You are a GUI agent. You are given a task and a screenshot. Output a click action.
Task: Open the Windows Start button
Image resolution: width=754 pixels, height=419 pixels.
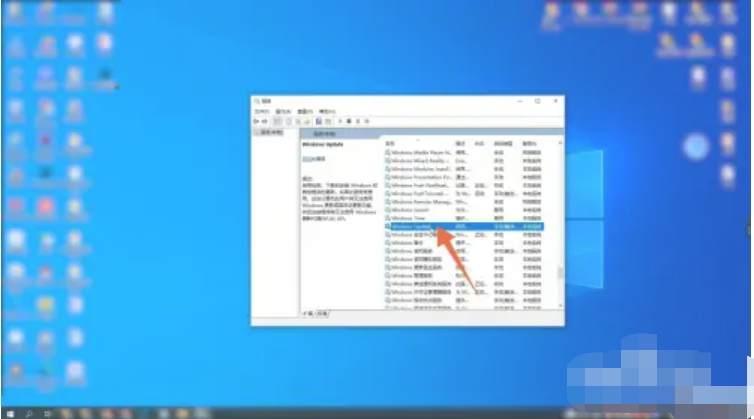pyautogui.click(x=8, y=411)
